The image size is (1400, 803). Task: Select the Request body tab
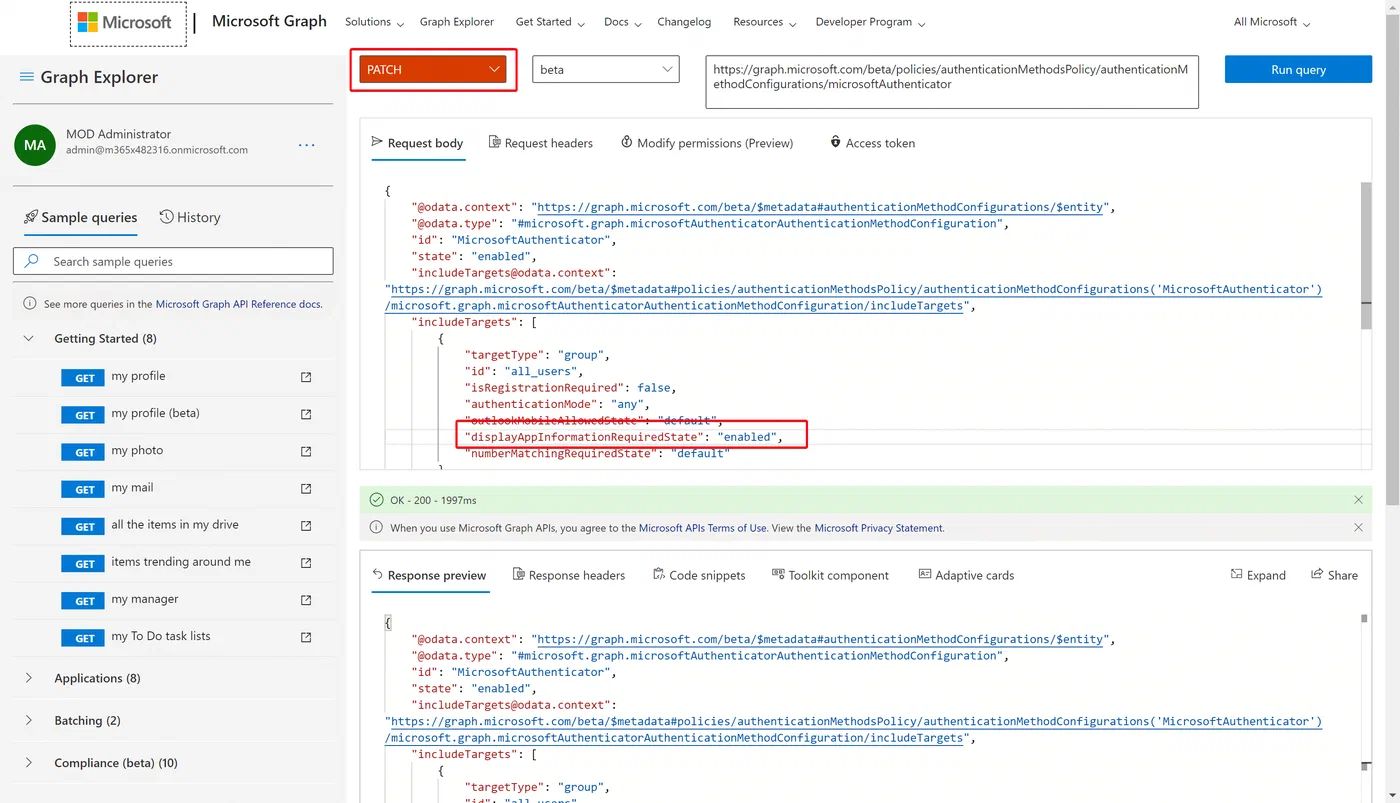pos(417,143)
